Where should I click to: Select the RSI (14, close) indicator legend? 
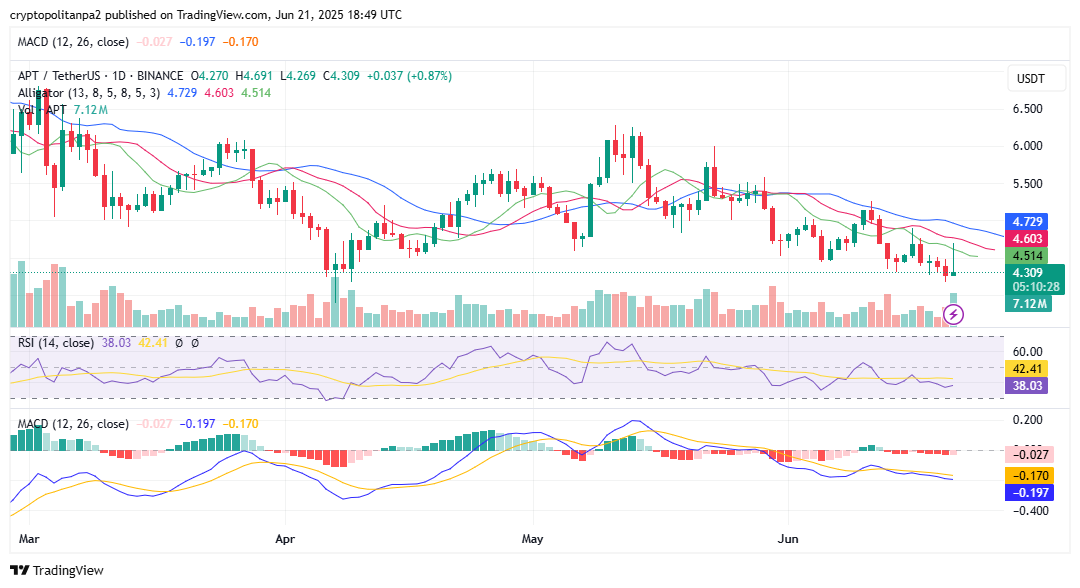click(x=56, y=343)
